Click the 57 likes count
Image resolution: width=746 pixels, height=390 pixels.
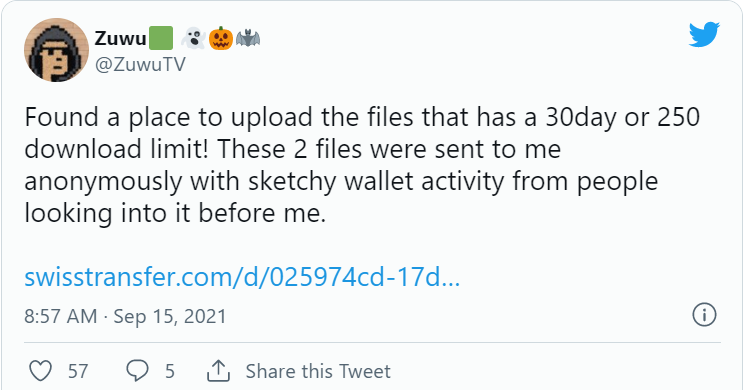coord(78,371)
